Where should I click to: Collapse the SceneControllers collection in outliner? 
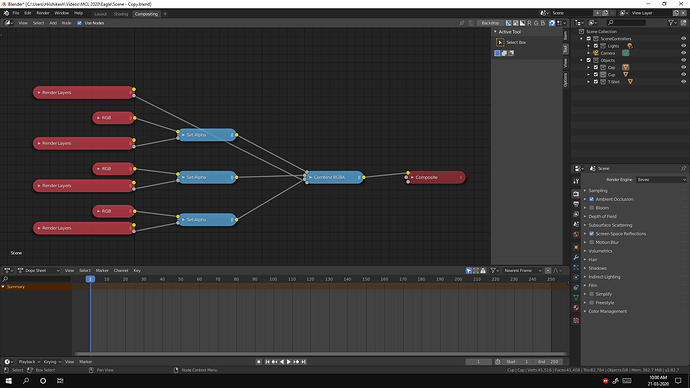pos(581,39)
